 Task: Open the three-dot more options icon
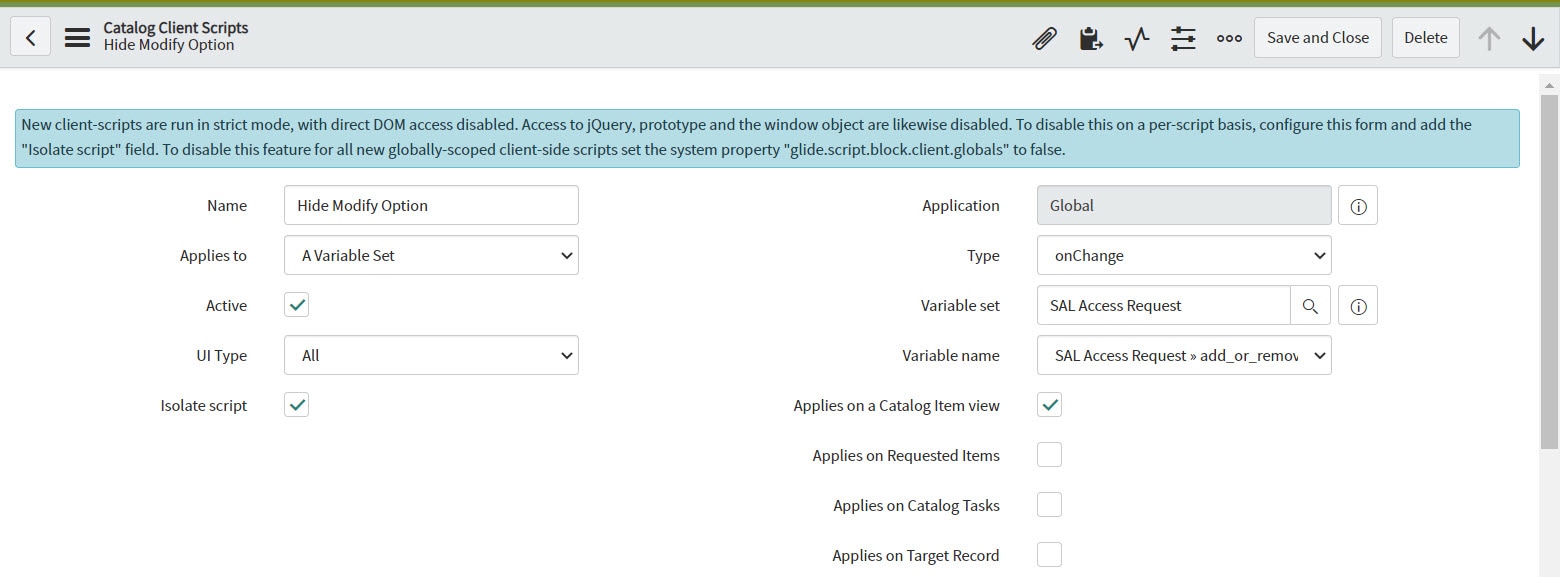coord(1229,38)
